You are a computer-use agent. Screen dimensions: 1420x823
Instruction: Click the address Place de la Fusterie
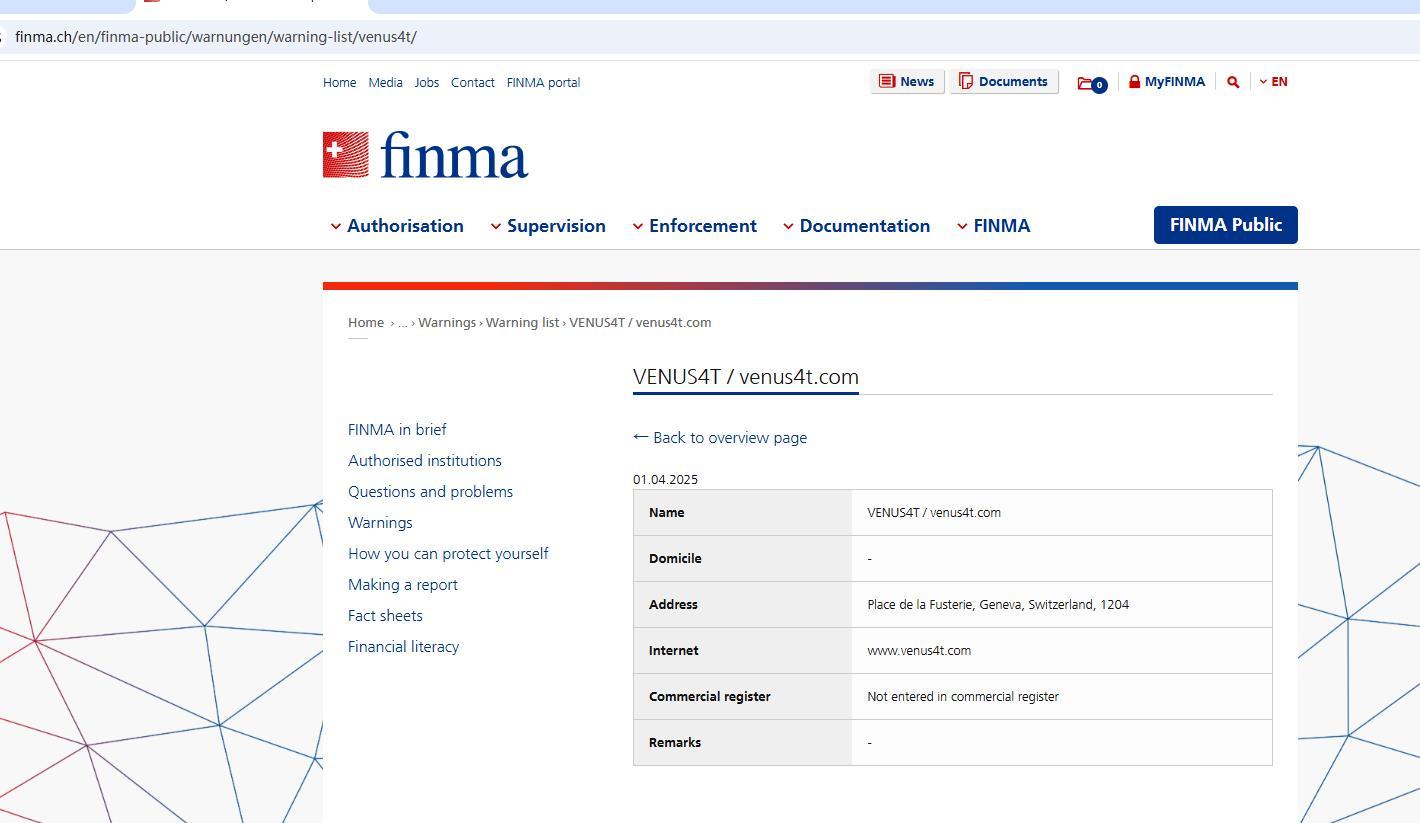click(998, 605)
